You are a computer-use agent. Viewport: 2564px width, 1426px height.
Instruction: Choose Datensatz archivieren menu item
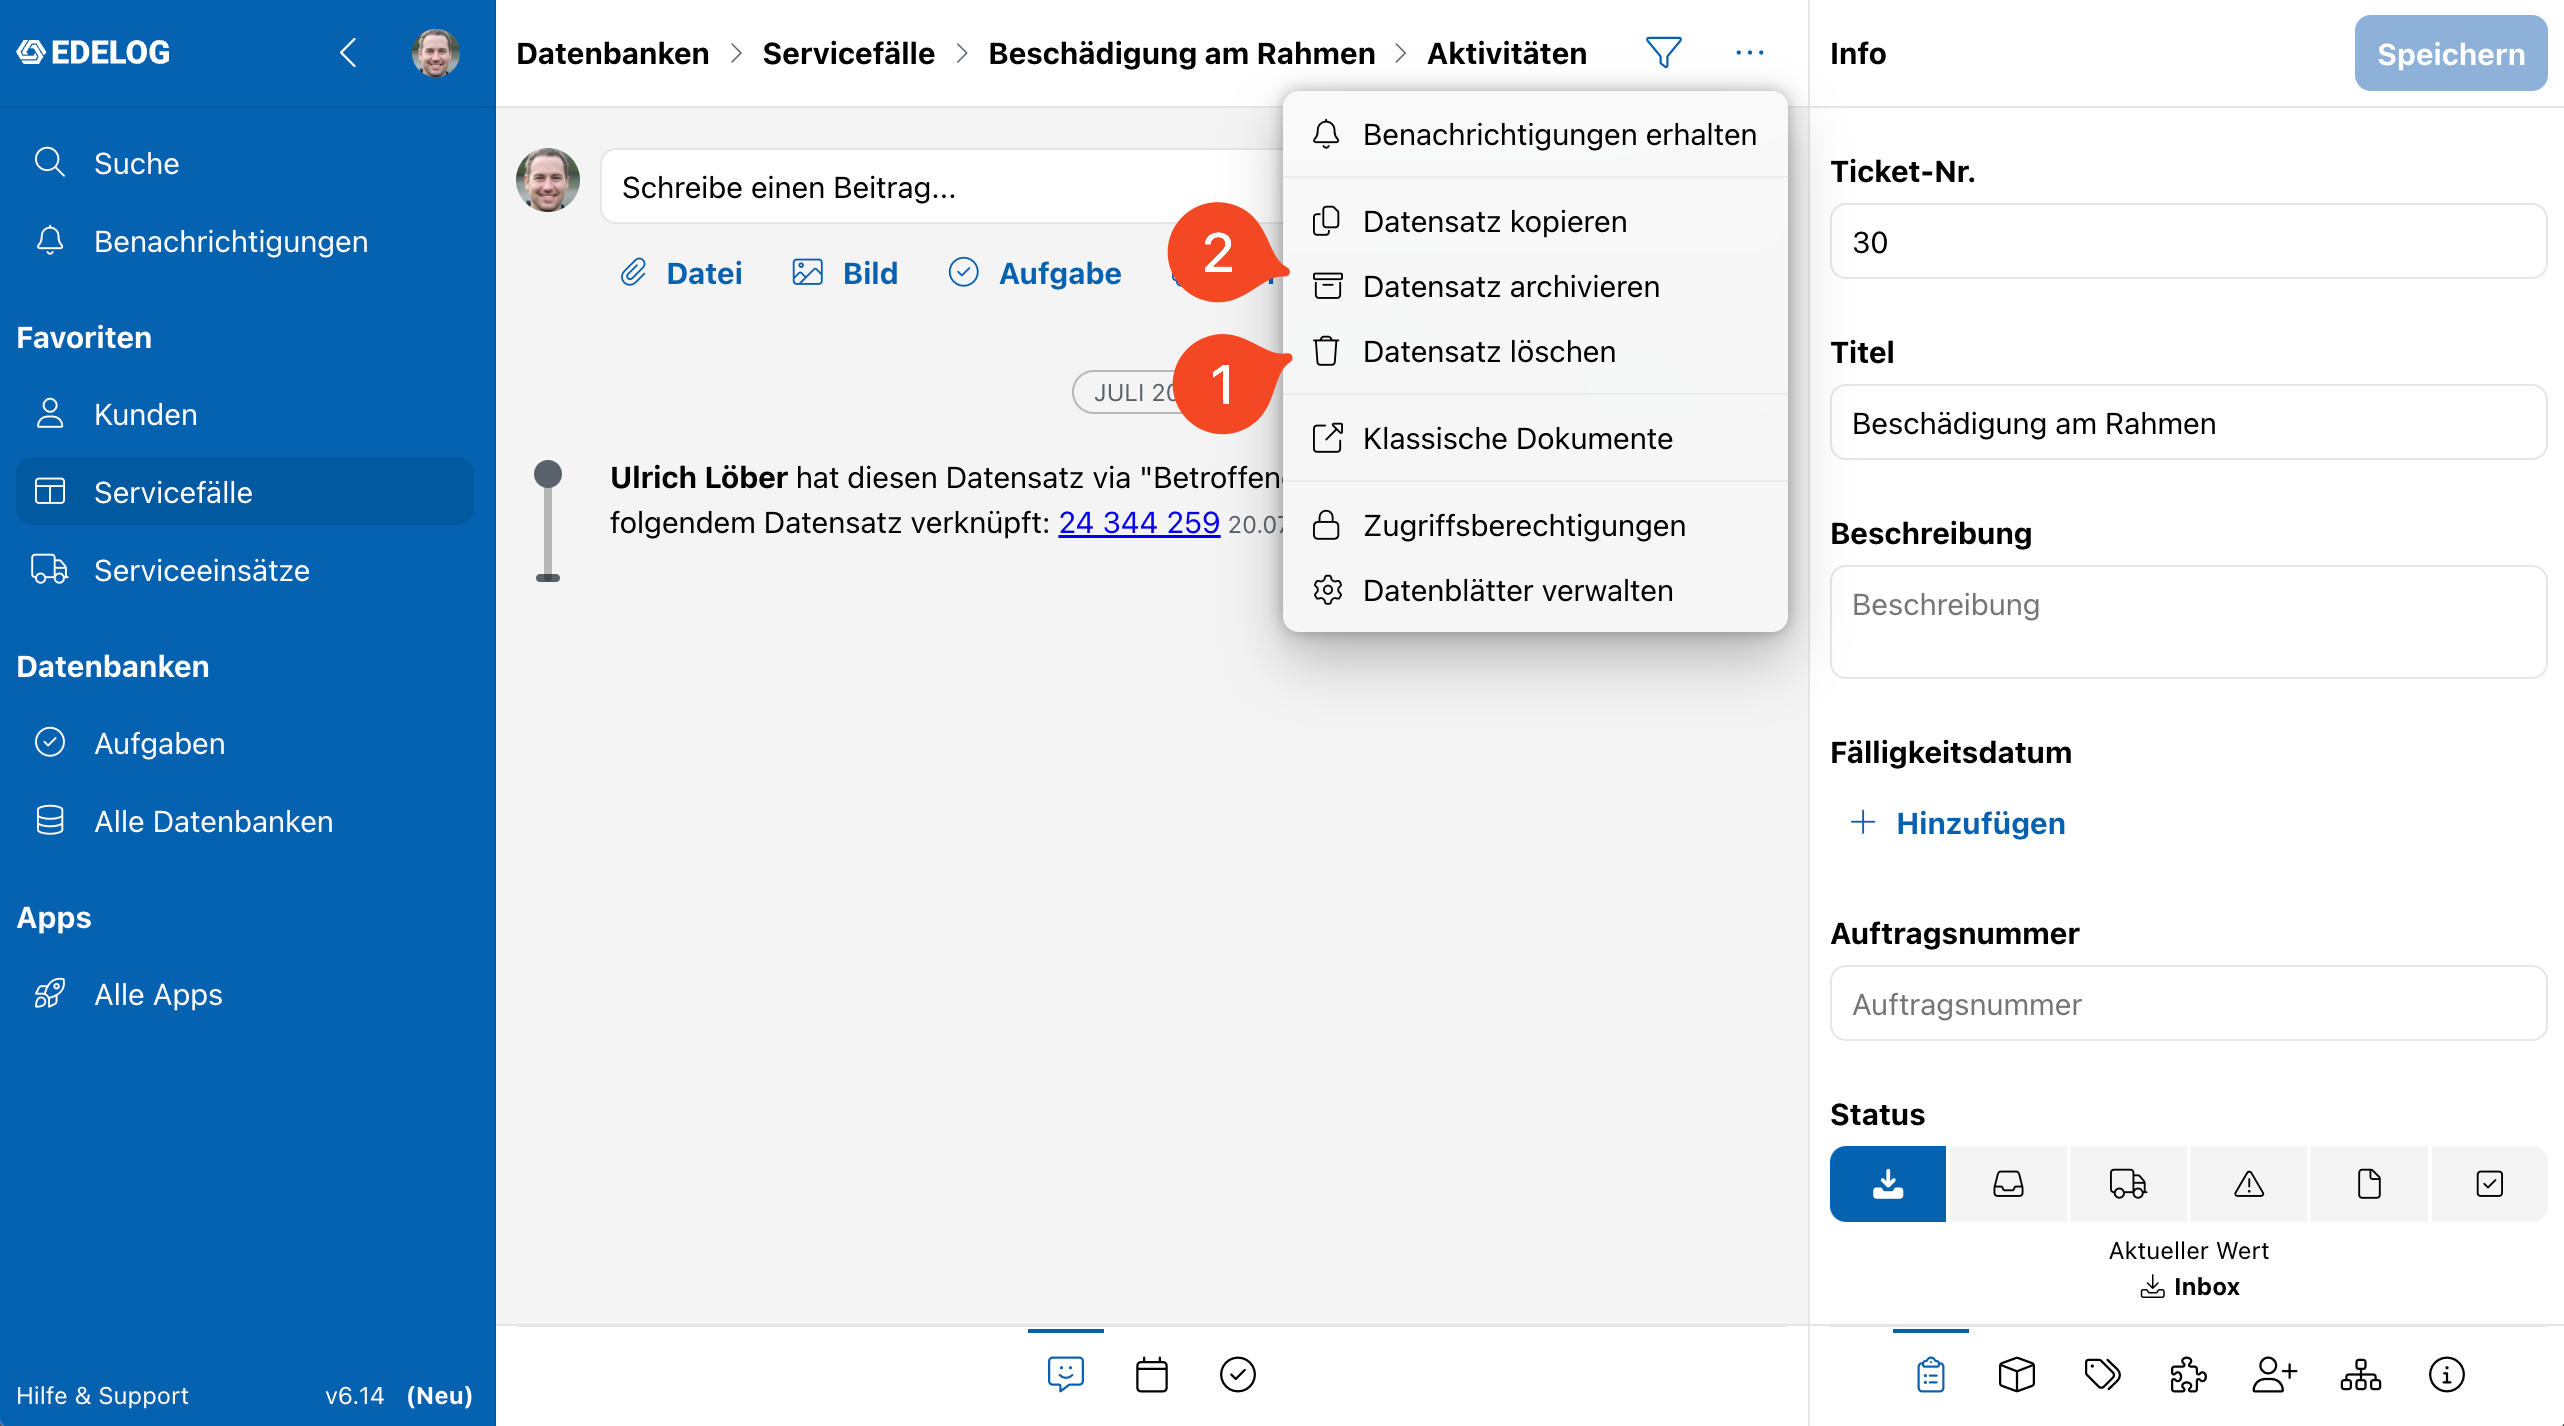[1535, 286]
